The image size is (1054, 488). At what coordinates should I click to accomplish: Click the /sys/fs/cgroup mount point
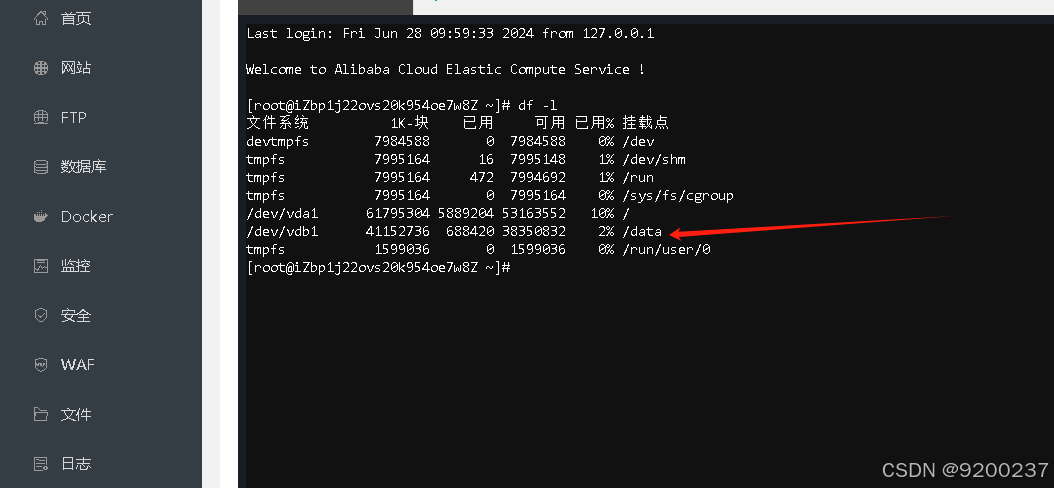678,196
